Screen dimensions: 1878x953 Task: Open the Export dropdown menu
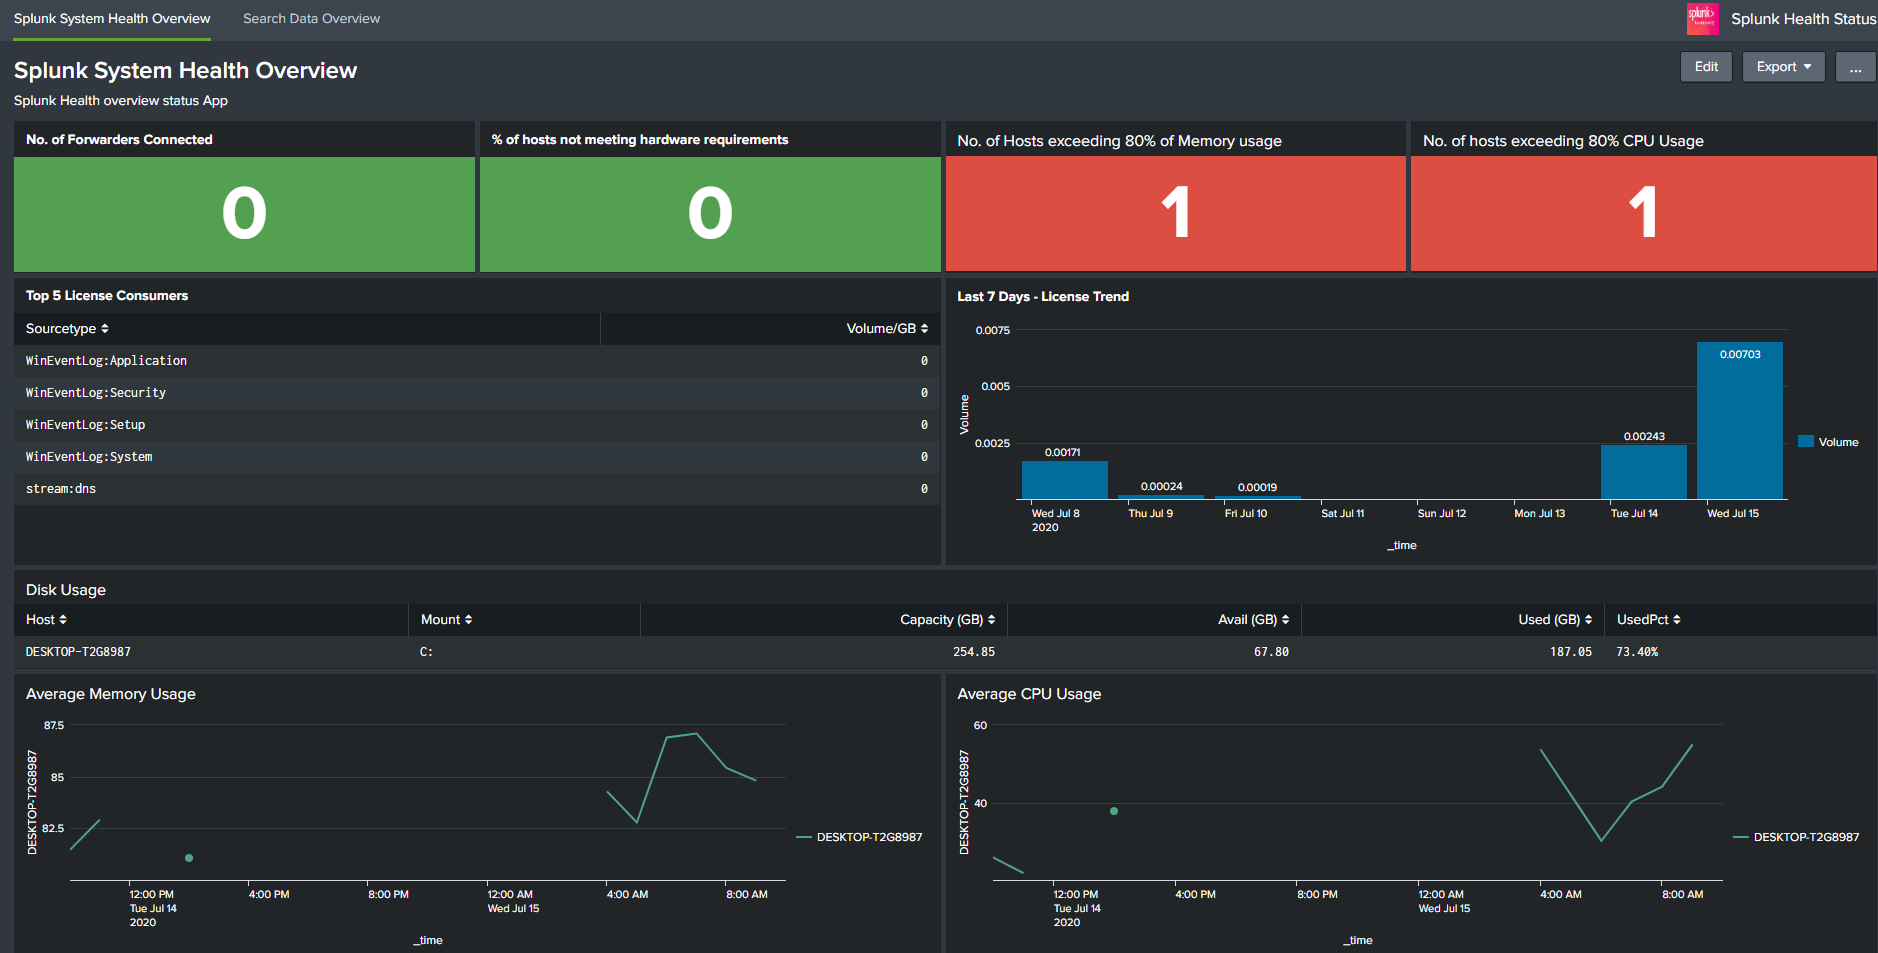pyautogui.click(x=1783, y=66)
